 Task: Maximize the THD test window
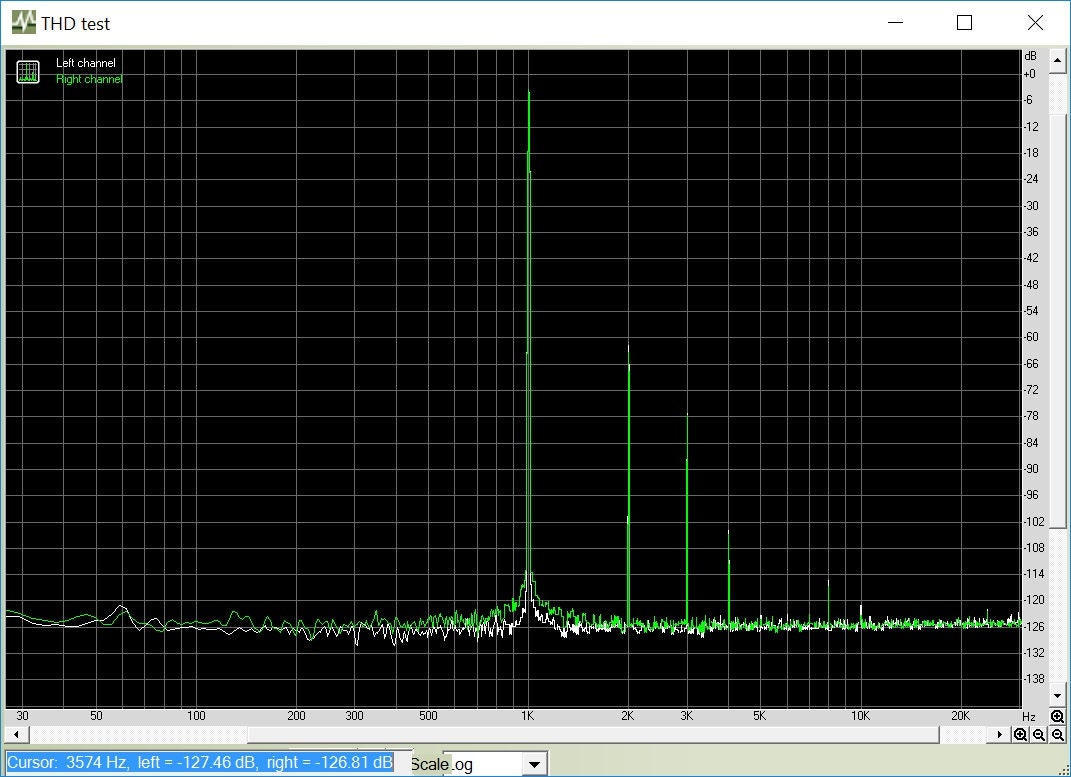tap(964, 23)
